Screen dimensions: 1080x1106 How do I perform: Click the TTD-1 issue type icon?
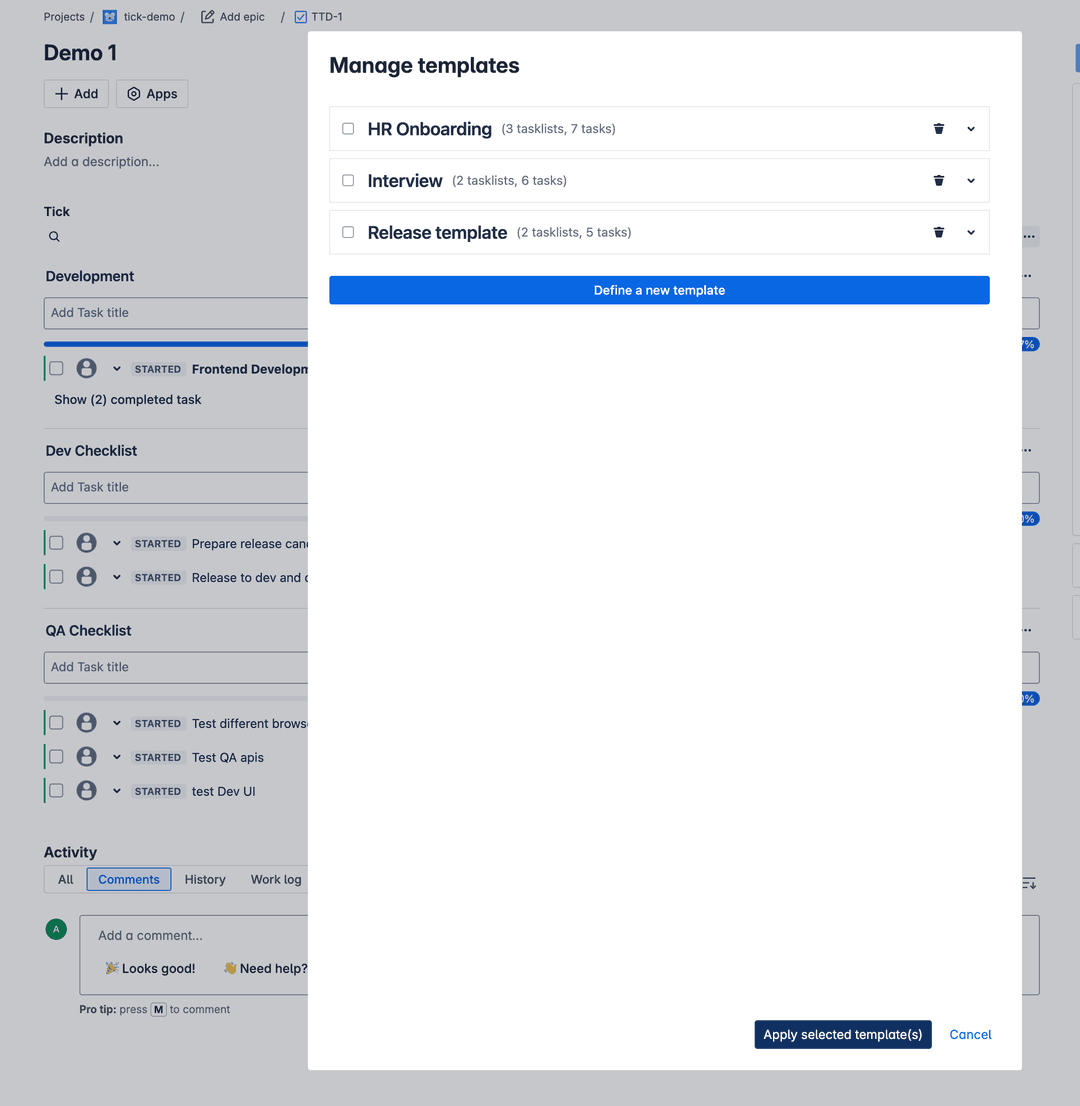pos(301,17)
